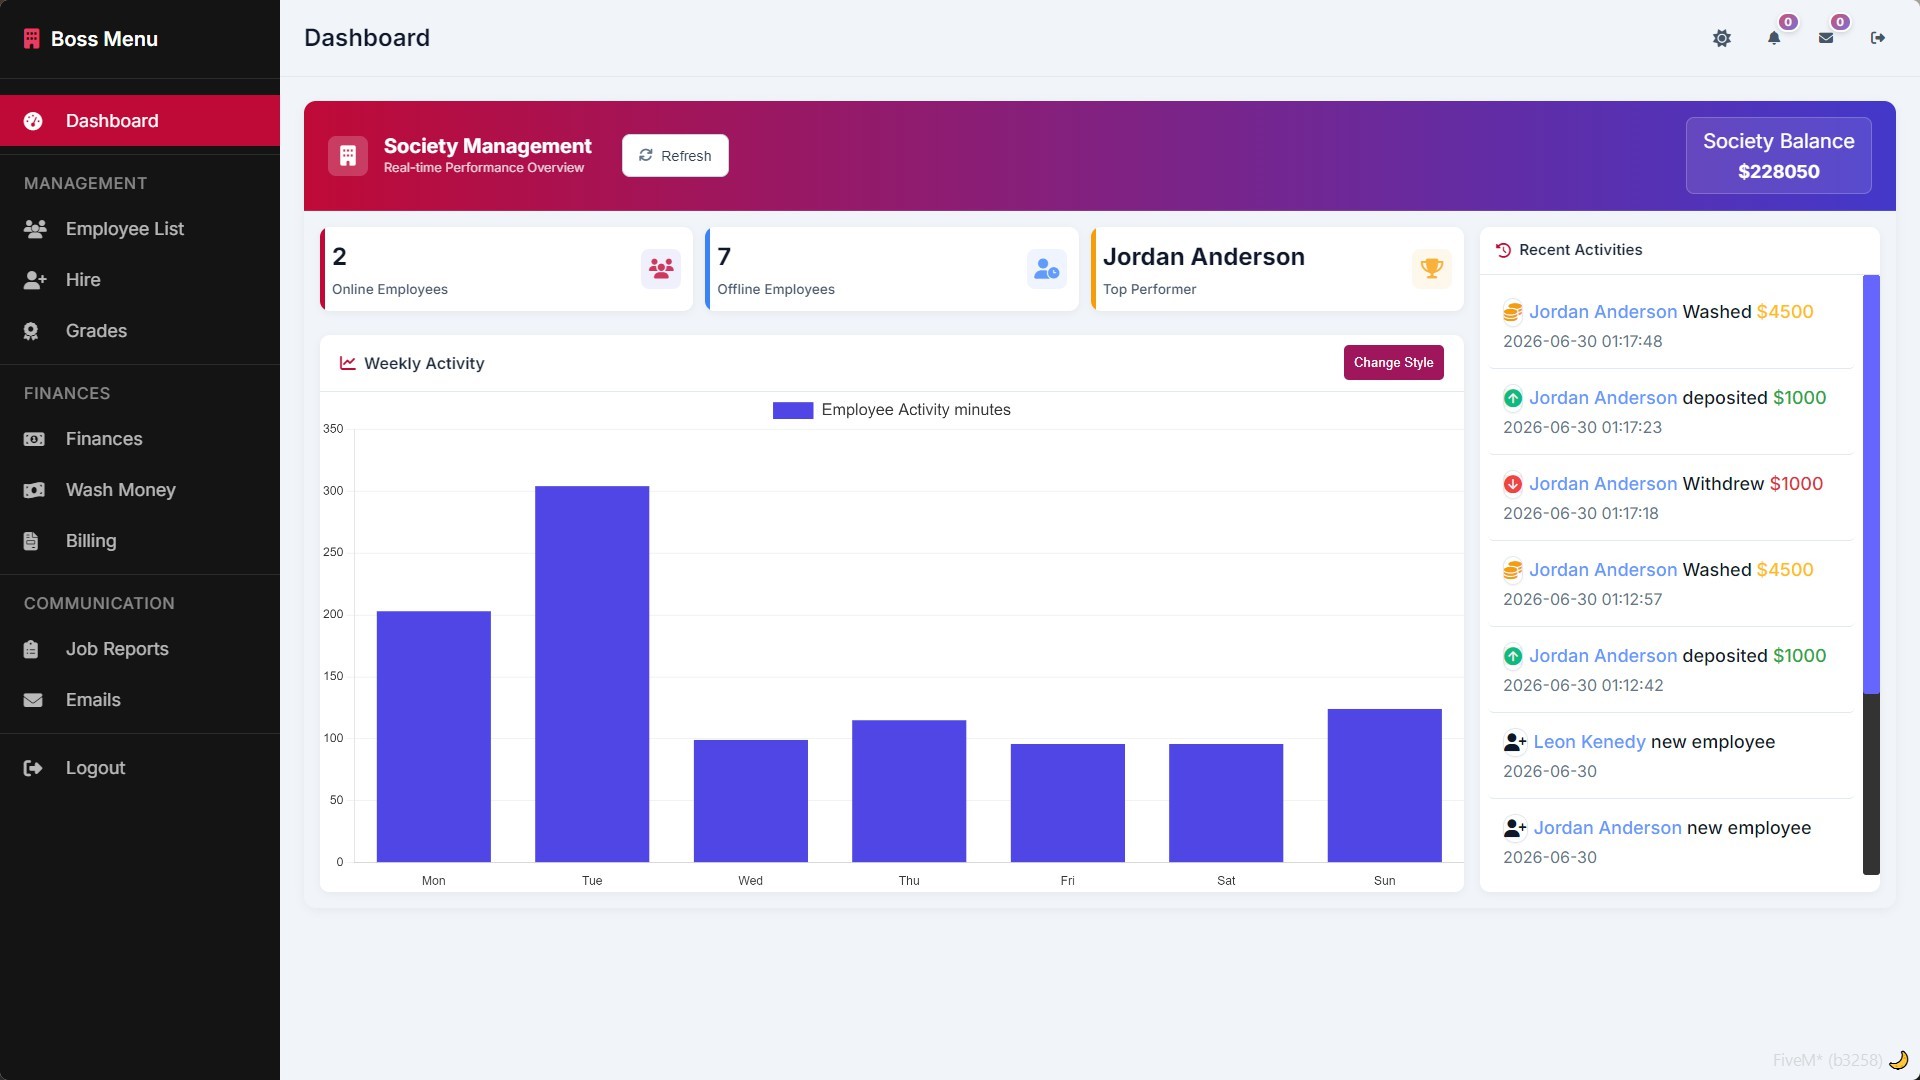Image resolution: width=1920 pixels, height=1080 pixels.
Task: Open the notifications bell icon
Action: (1774, 38)
